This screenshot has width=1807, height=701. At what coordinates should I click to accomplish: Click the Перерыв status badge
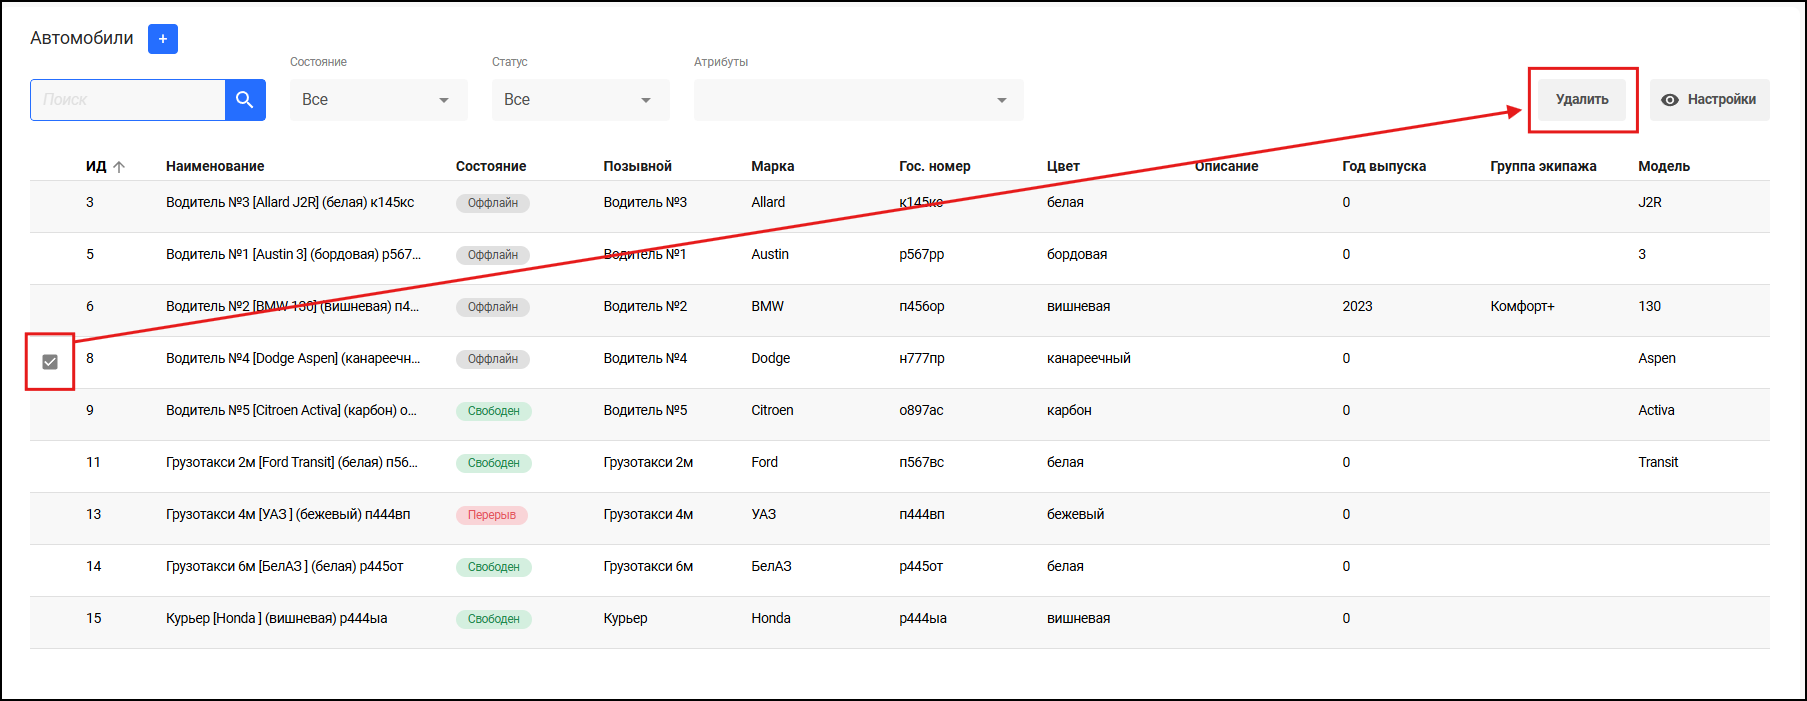(491, 515)
